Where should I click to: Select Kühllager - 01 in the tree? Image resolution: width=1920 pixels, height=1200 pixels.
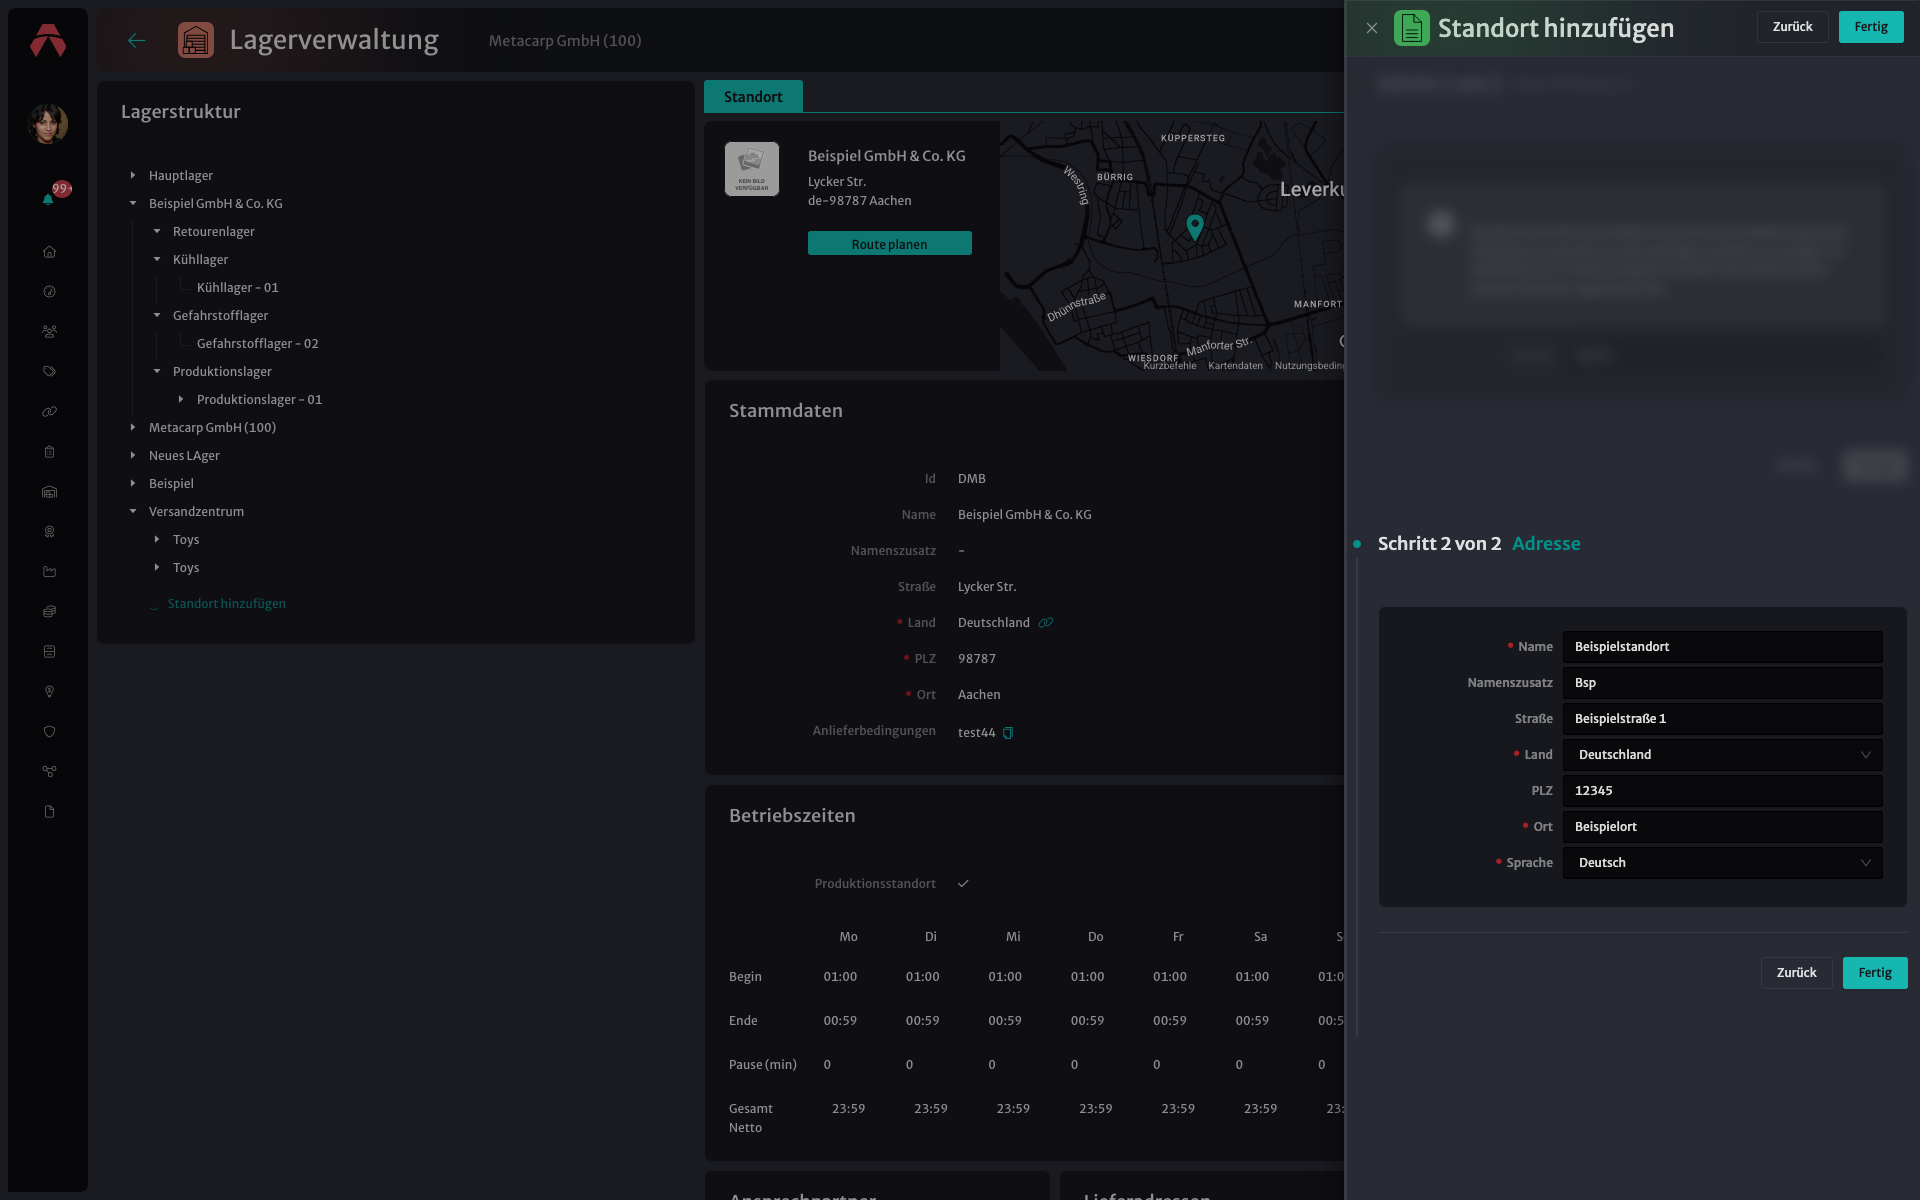(238, 288)
